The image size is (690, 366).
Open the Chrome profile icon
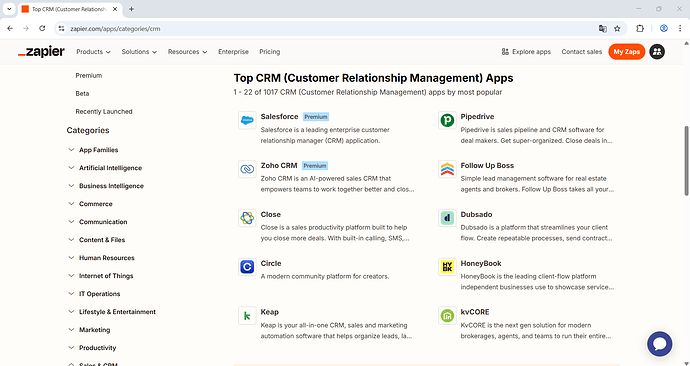click(664, 29)
